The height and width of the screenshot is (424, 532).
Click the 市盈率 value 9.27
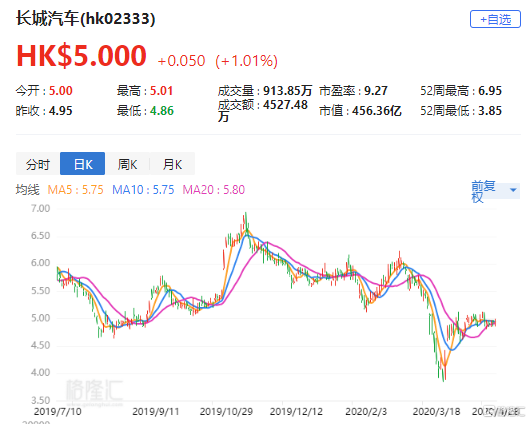[376, 91]
